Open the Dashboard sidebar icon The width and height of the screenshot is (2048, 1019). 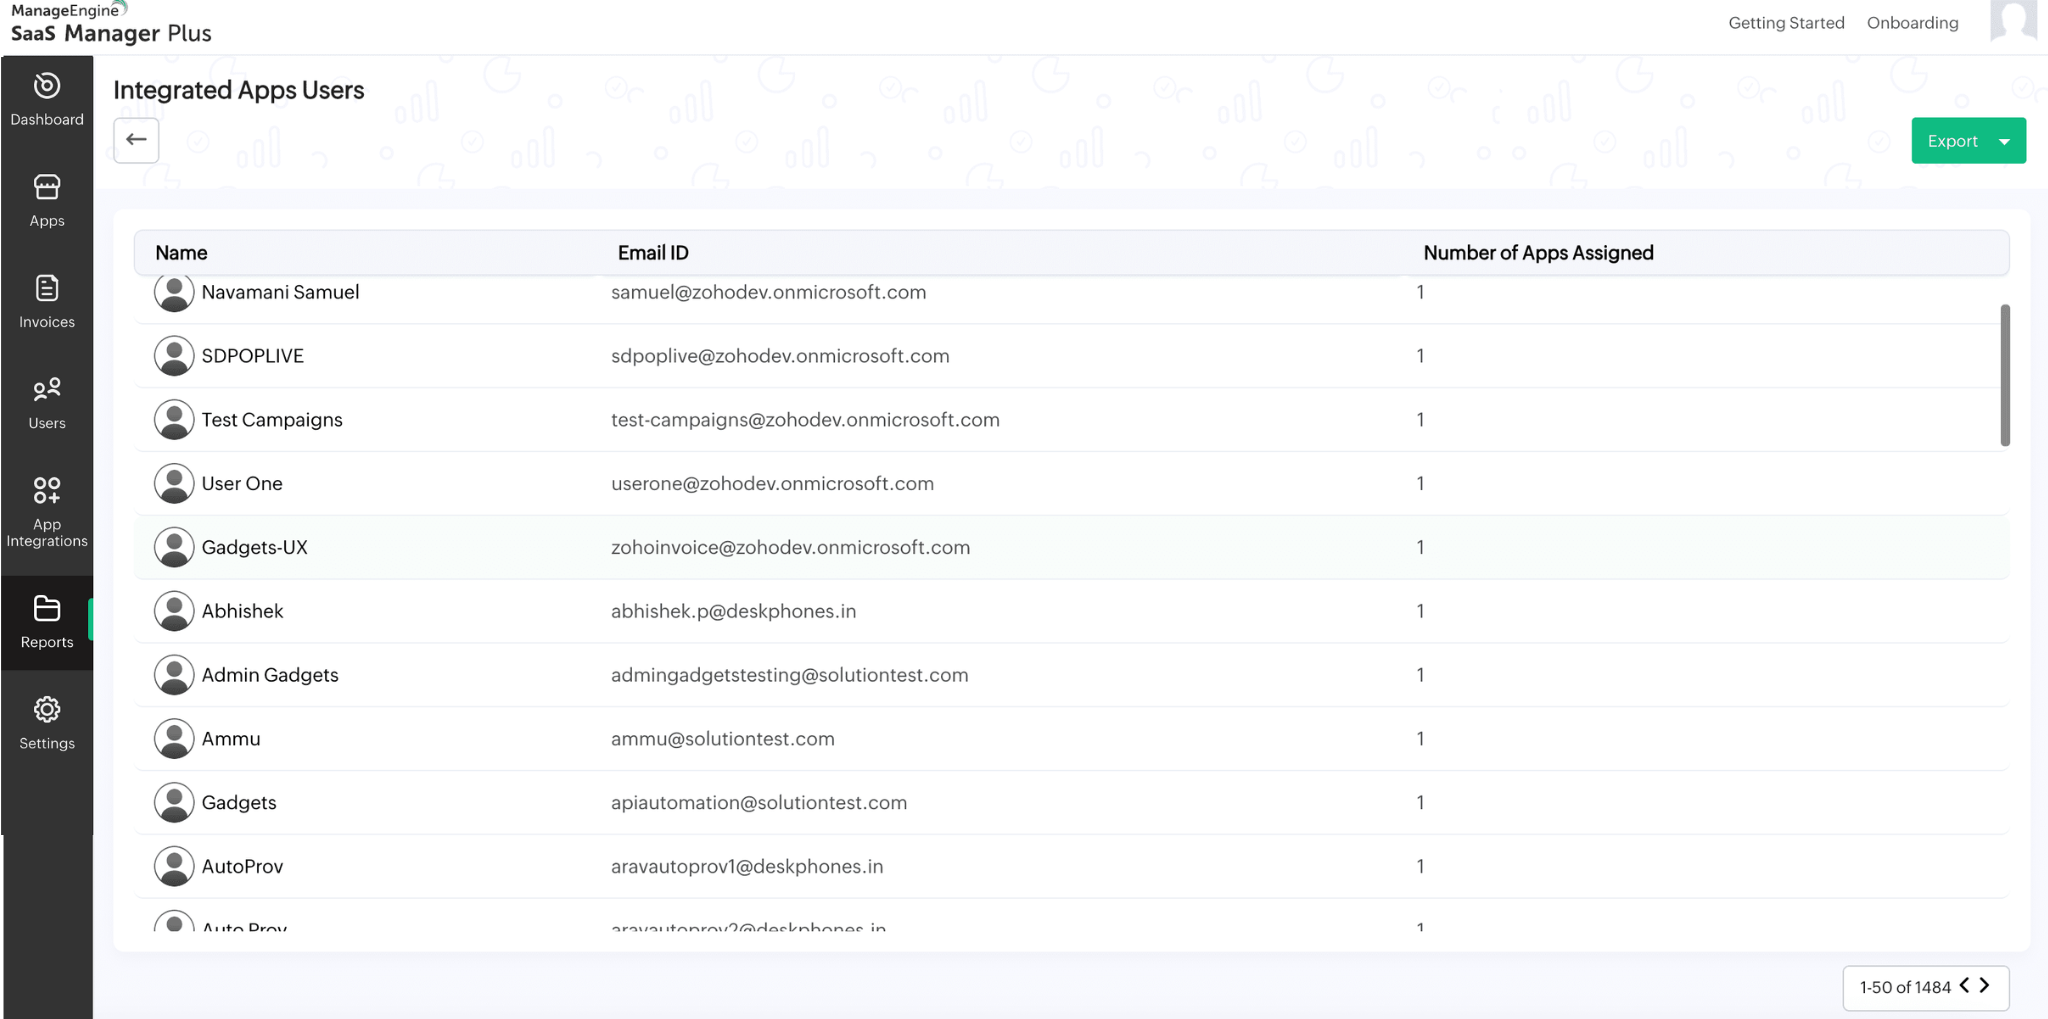[x=47, y=87]
